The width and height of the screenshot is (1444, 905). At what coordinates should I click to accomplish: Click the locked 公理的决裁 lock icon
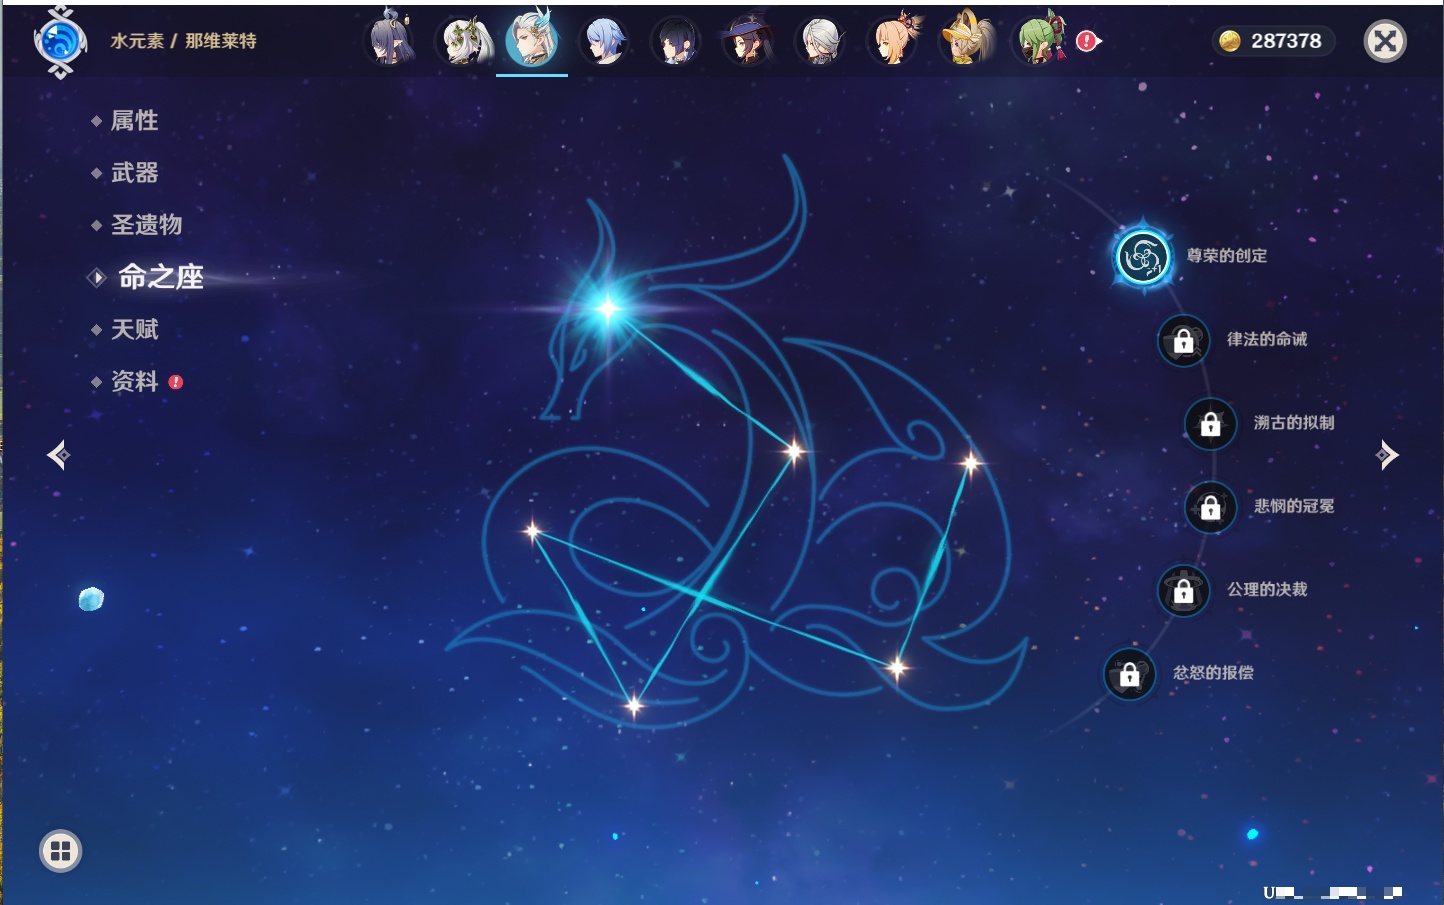coord(1183,591)
